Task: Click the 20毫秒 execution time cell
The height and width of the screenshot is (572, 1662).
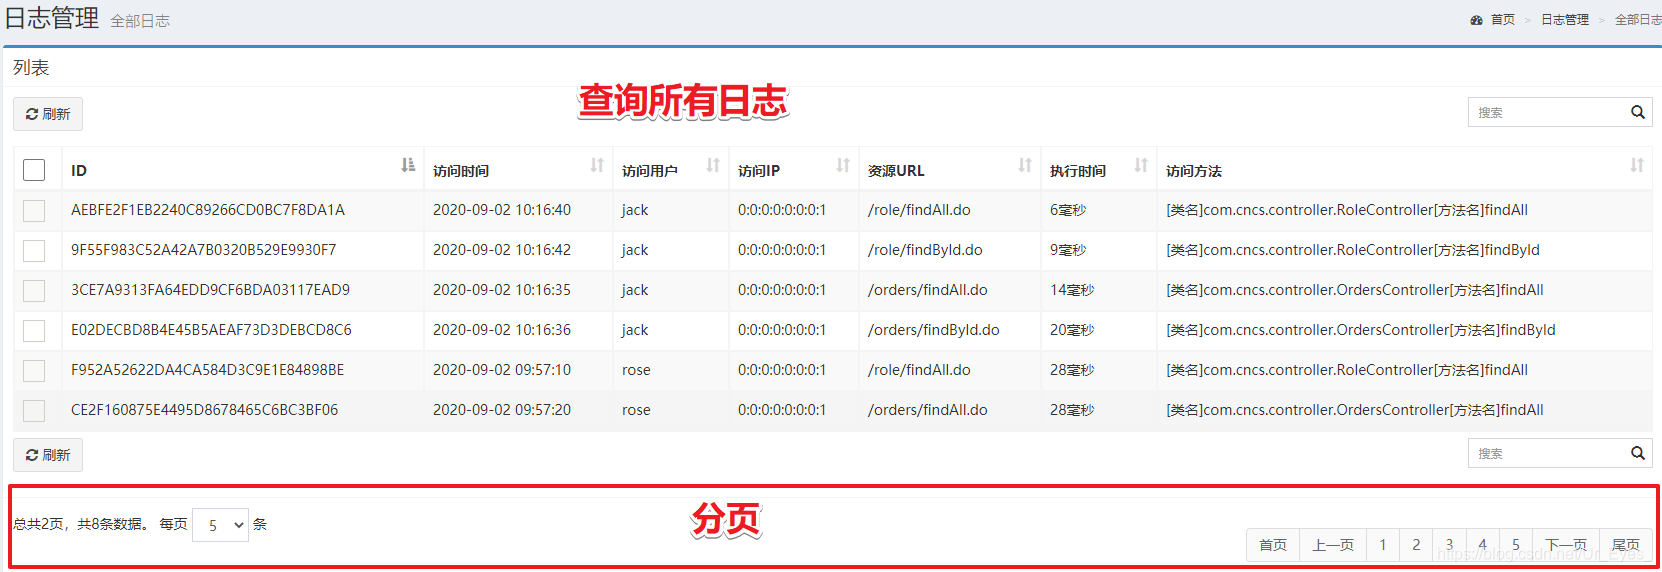Action: 1072,330
